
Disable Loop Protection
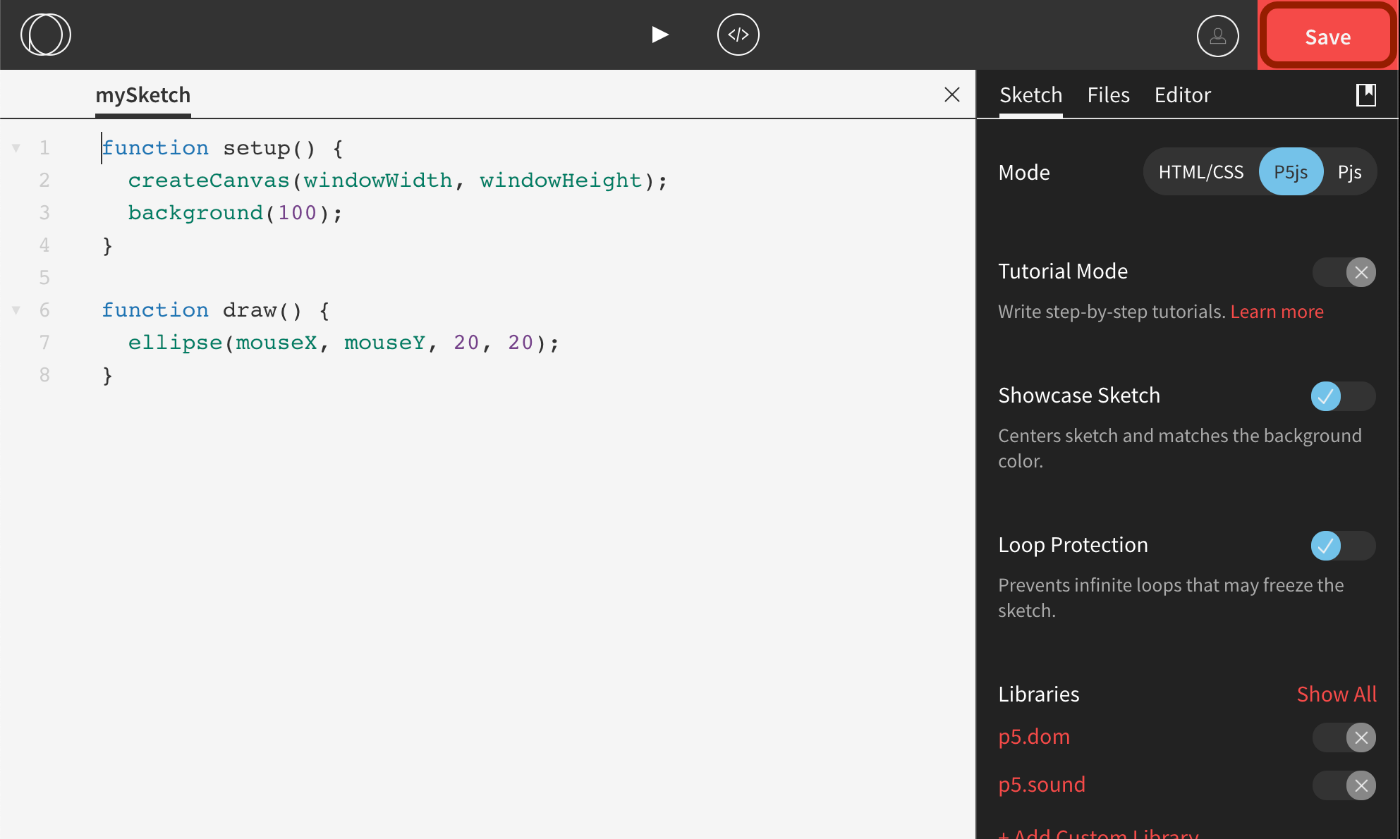1343,545
